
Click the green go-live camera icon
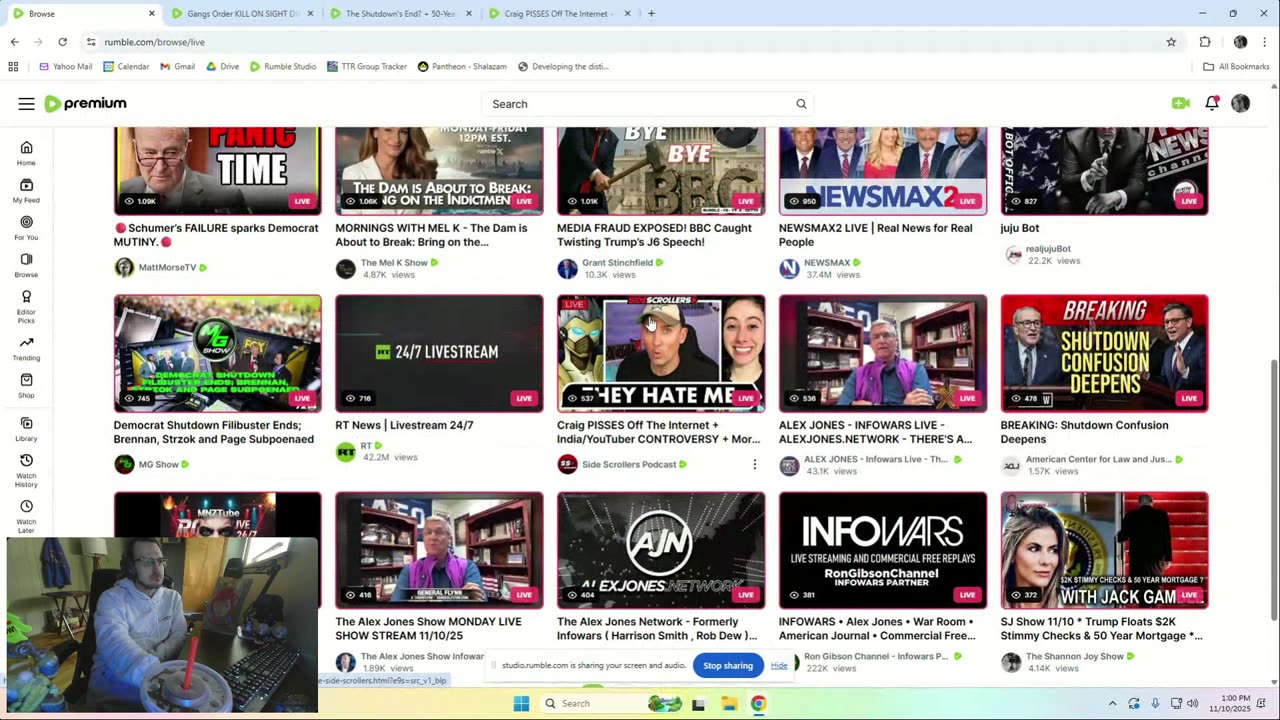click(x=1181, y=103)
